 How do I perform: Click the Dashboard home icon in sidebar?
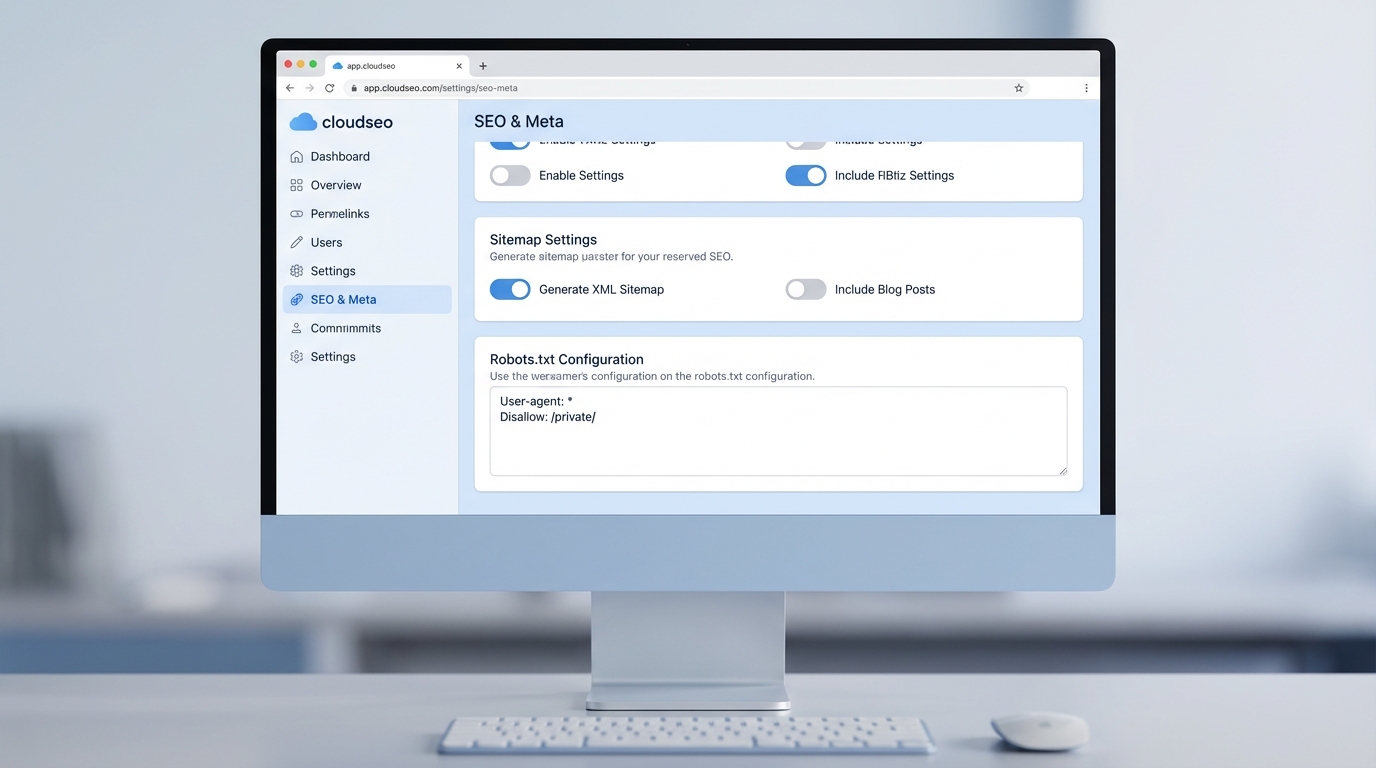pos(297,157)
